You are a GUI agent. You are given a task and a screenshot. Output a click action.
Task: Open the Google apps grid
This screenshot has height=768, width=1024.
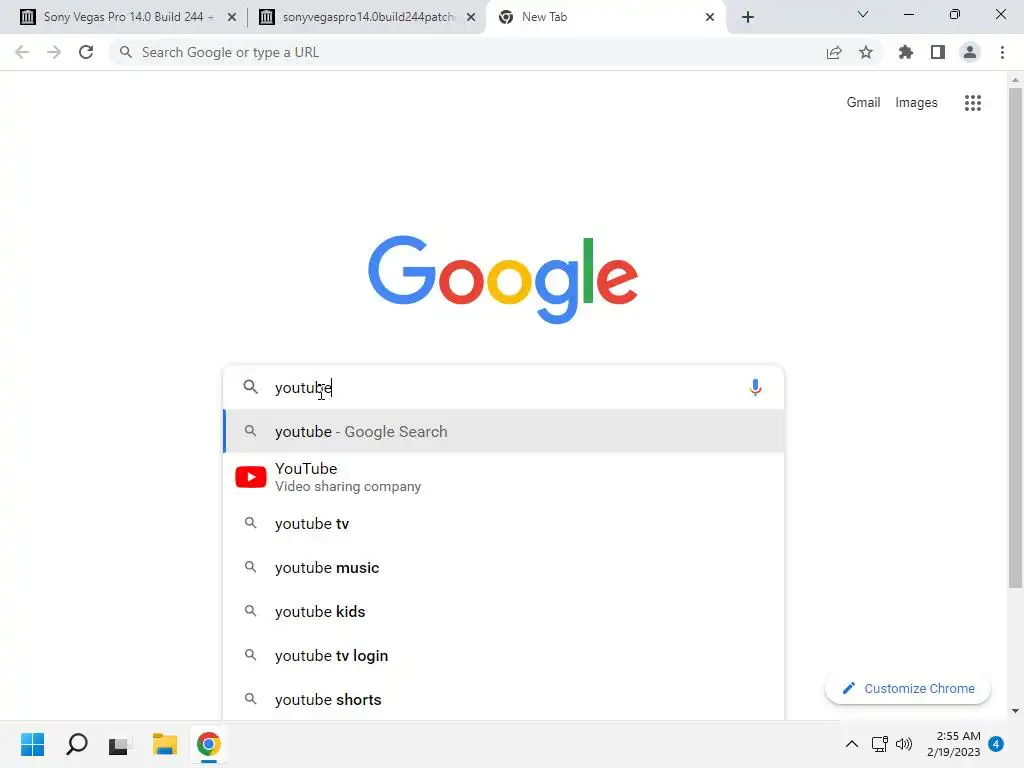pyautogui.click(x=972, y=103)
